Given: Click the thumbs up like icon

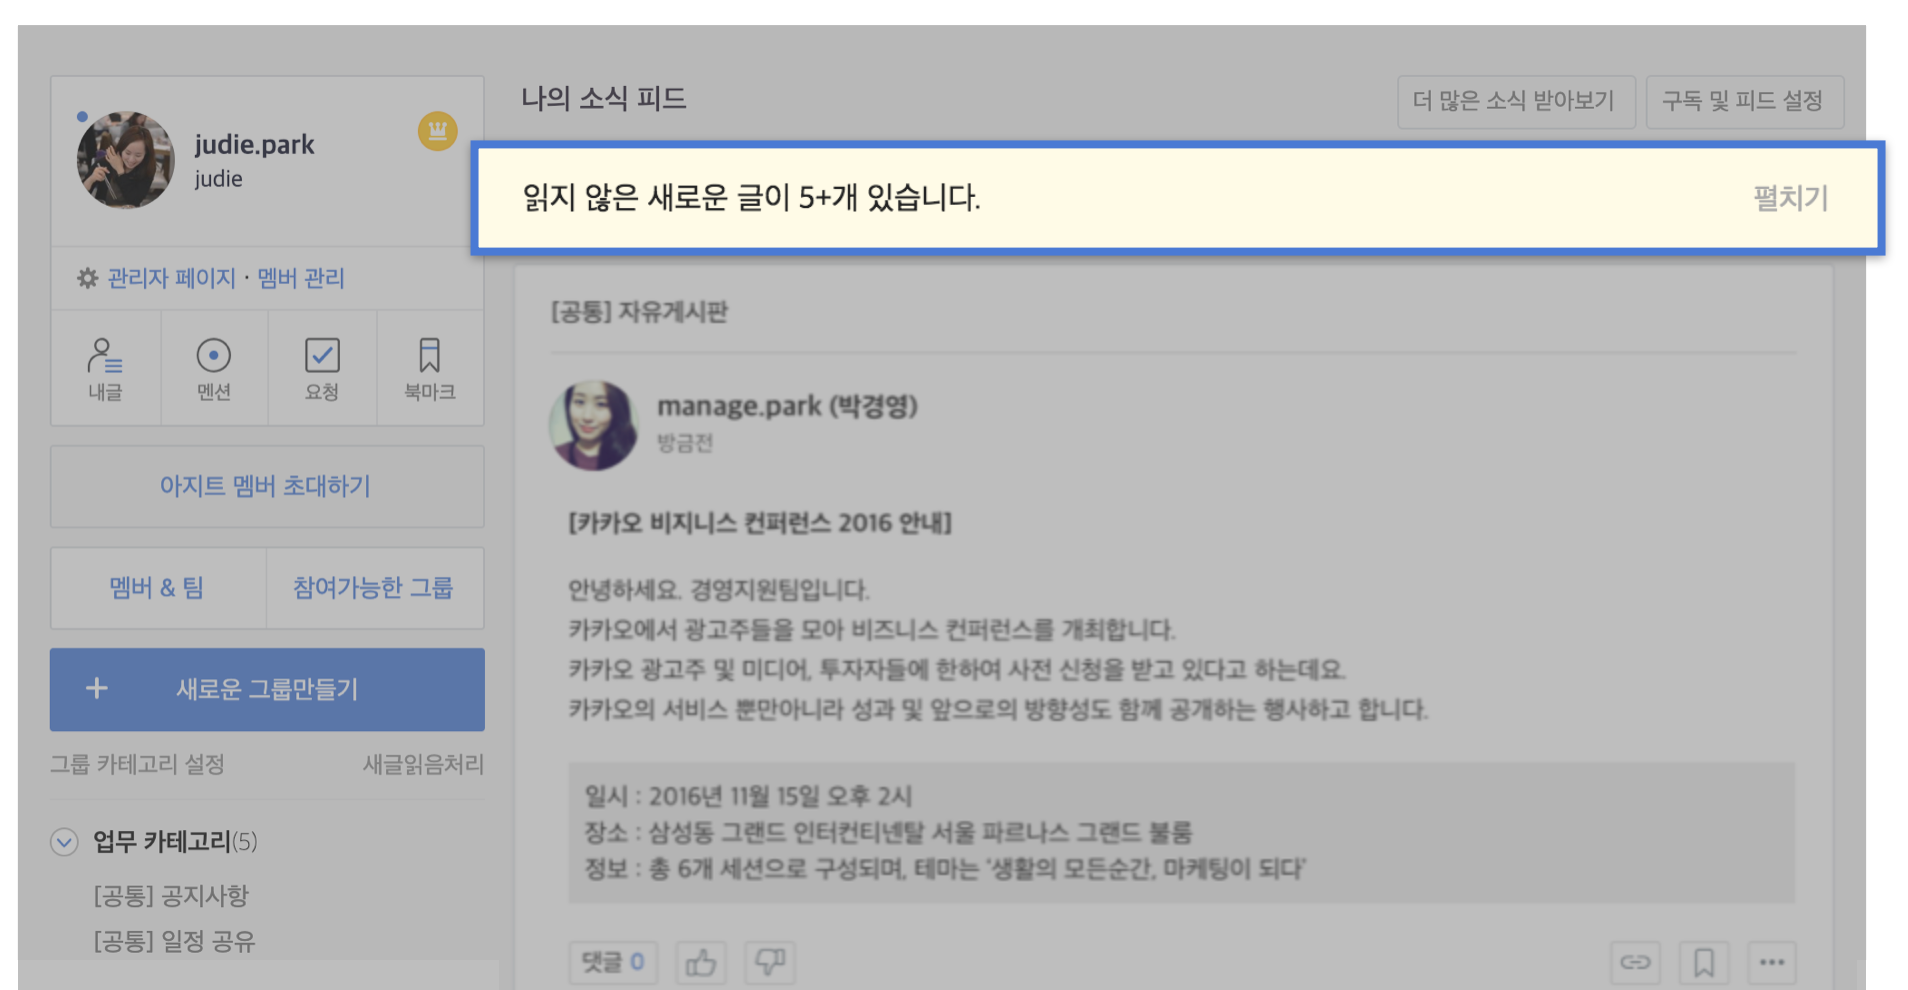Looking at the screenshot, I should coord(700,962).
